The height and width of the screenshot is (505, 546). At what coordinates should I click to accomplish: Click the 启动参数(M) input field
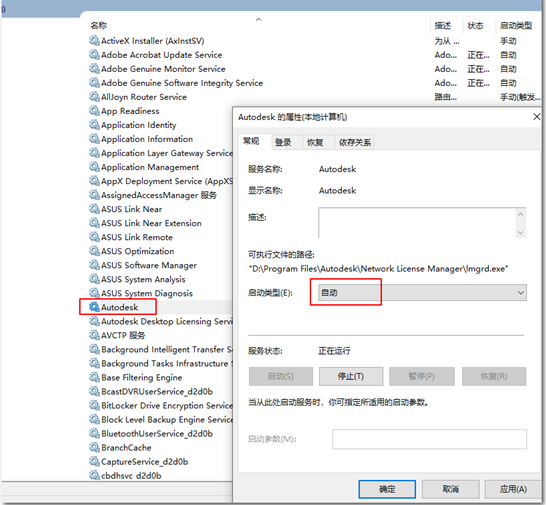pos(429,439)
